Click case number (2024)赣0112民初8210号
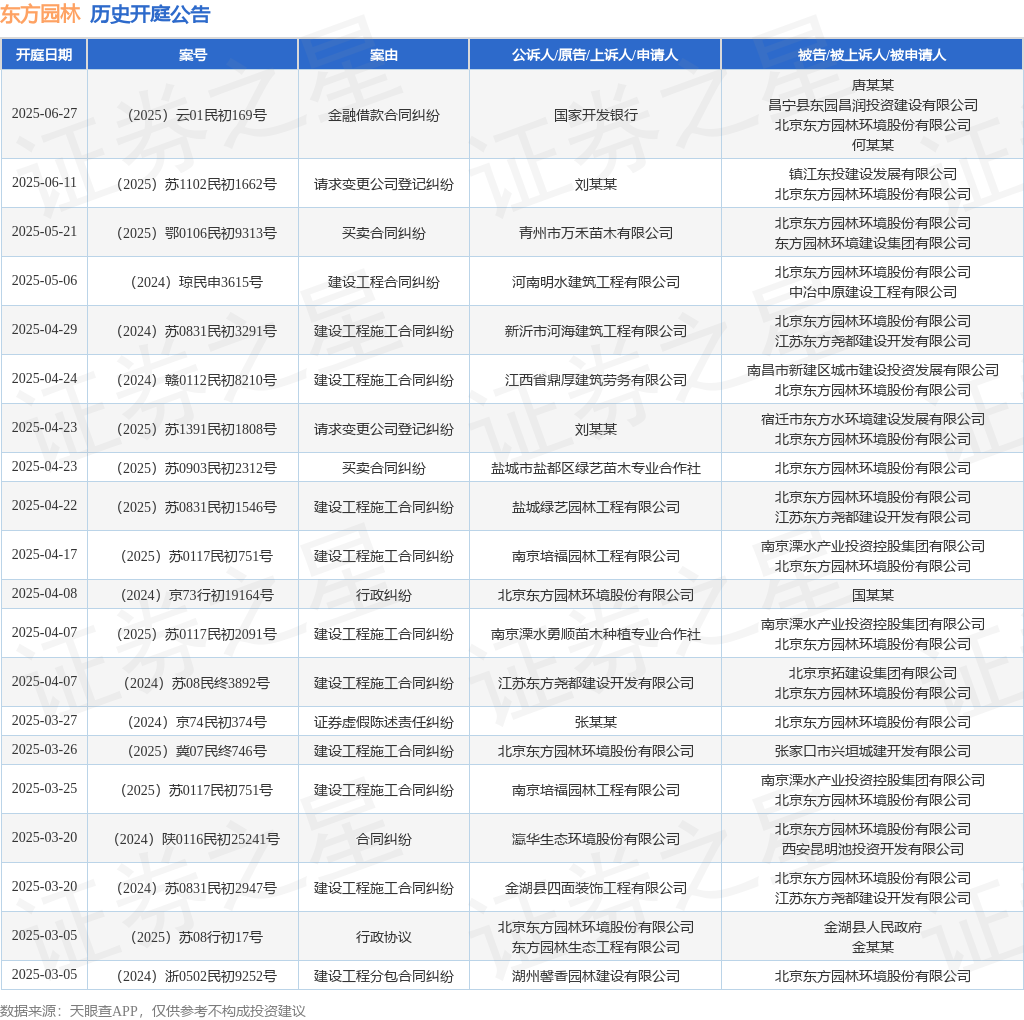This screenshot has height=1020, width=1024. tap(197, 380)
